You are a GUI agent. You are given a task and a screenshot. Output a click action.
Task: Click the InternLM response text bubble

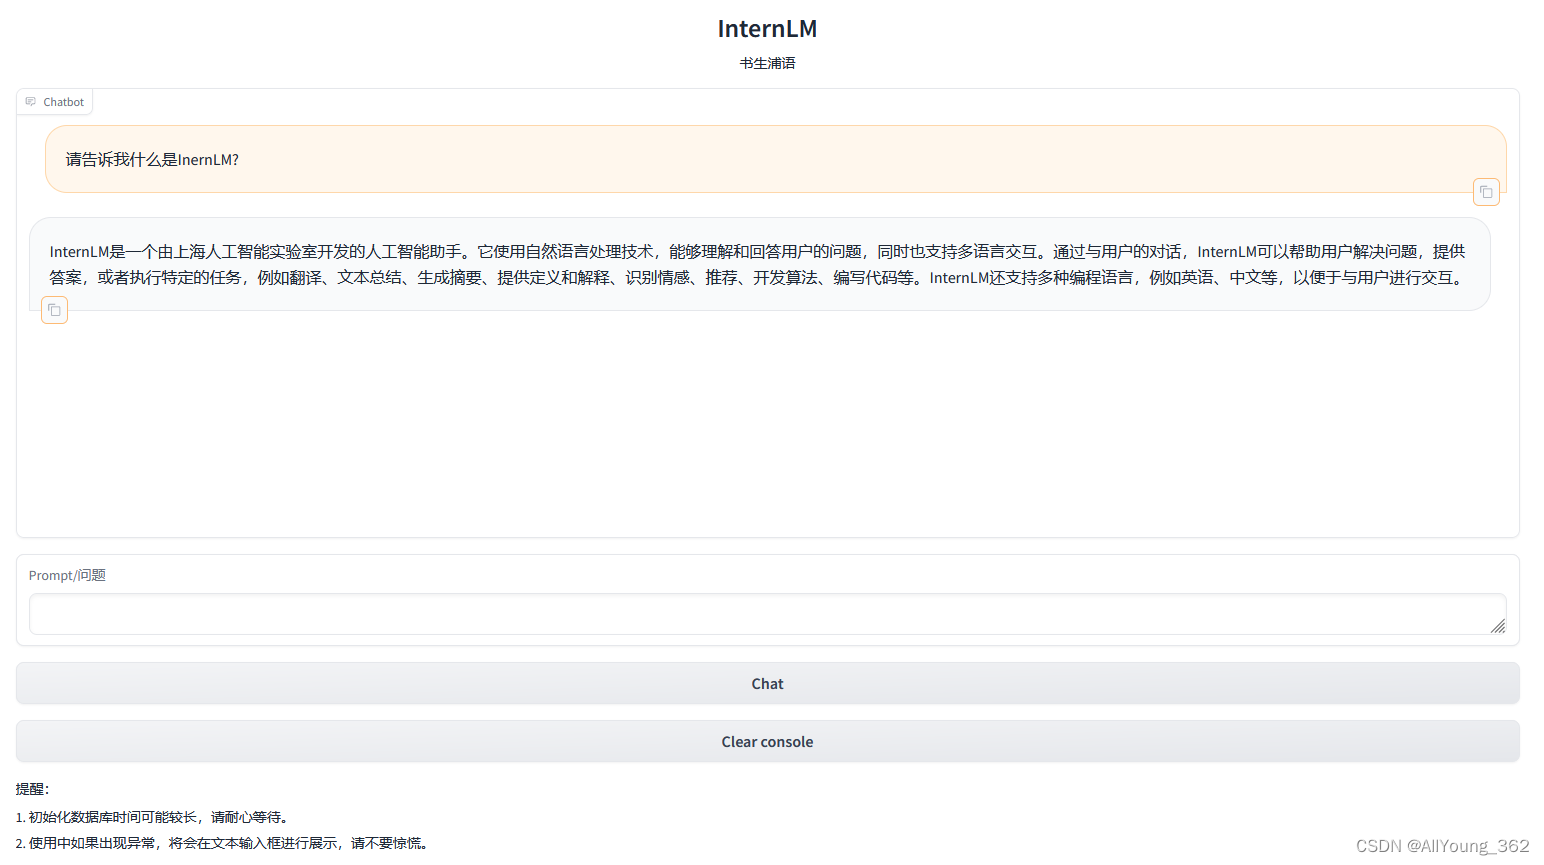(760, 264)
